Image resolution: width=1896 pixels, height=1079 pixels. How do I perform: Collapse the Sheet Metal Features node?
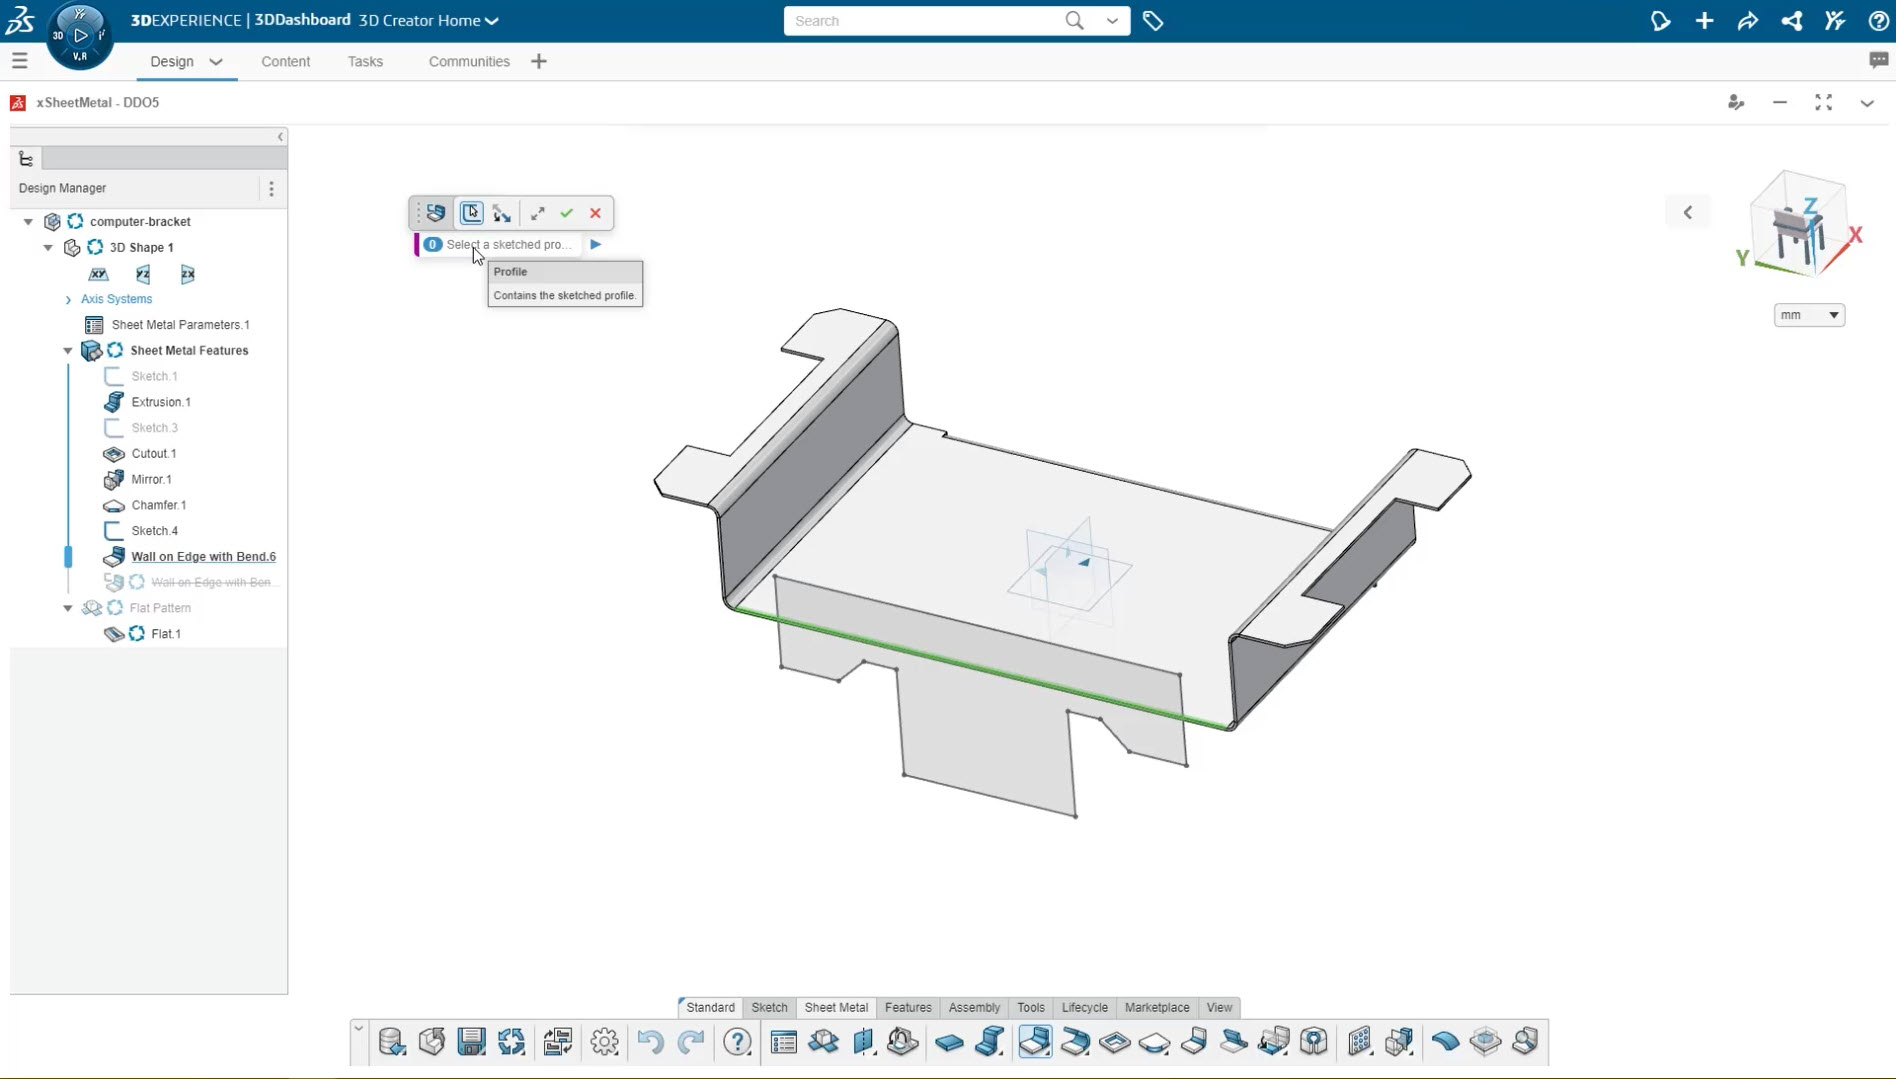68,351
